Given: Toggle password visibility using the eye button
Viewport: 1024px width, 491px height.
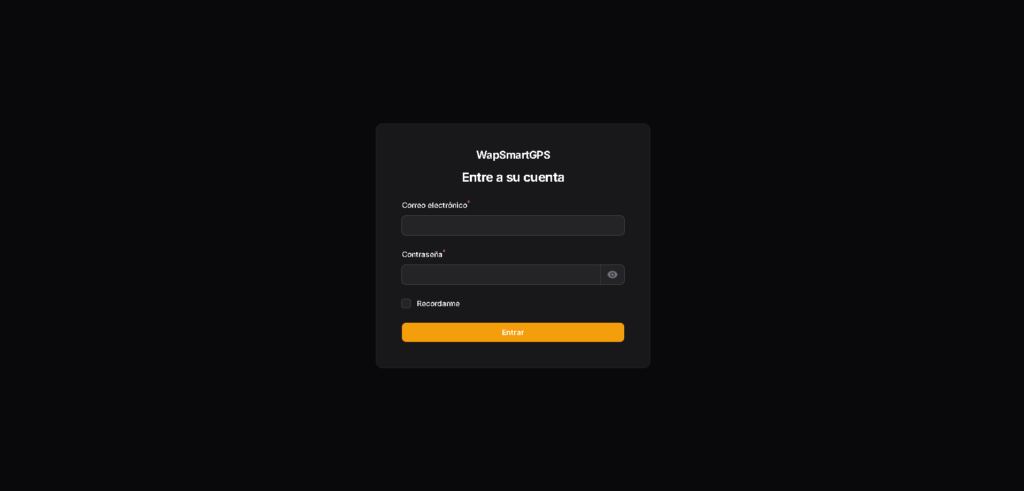Looking at the screenshot, I should point(612,274).
